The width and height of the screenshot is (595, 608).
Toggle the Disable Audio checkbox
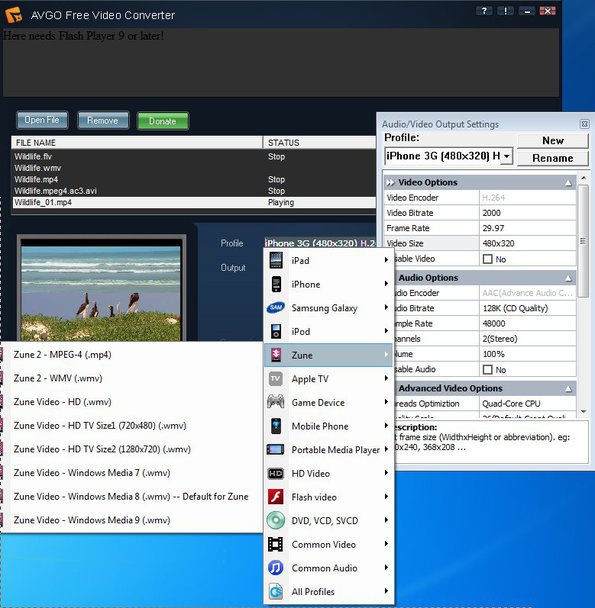click(488, 370)
